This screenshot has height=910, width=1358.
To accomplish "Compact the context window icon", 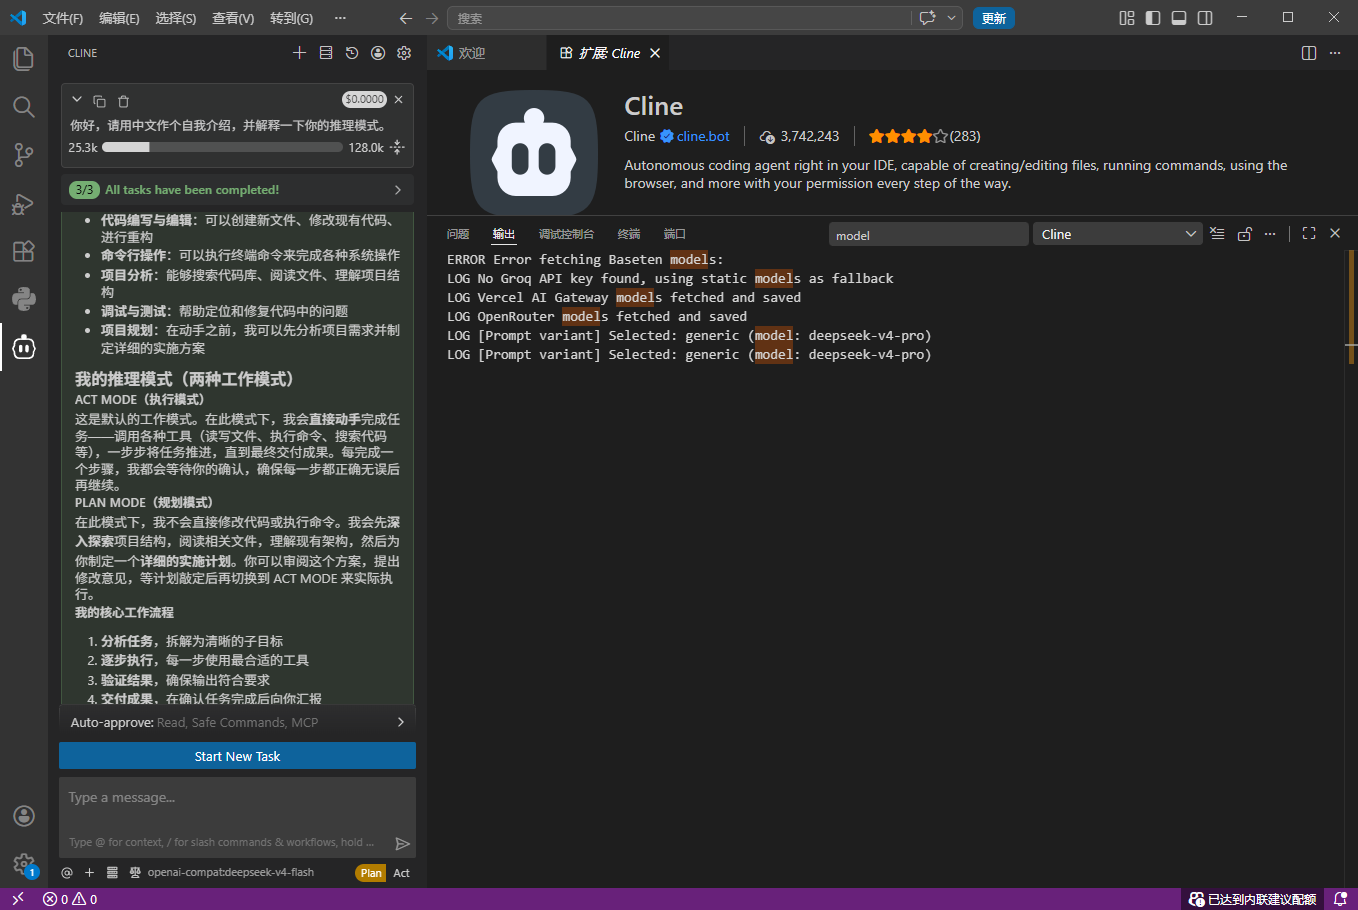I will pyautogui.click(x=398, y=147).
